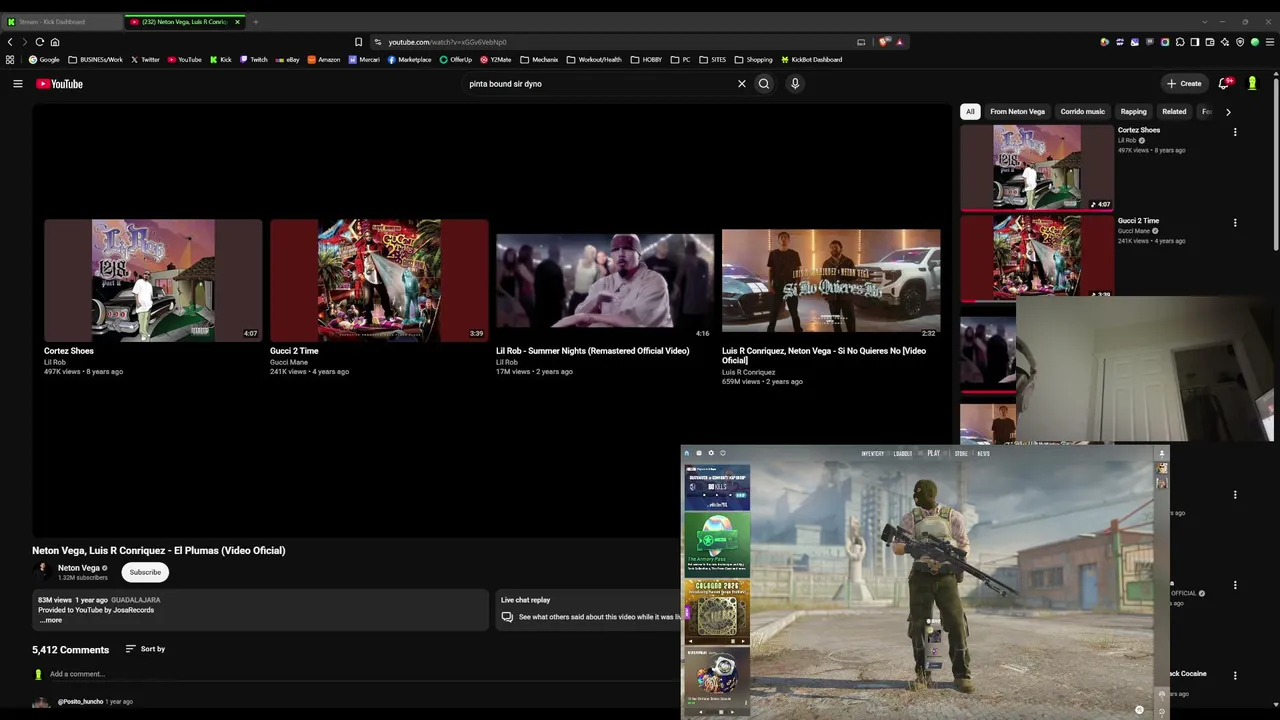Open Neton Vega channel name link
This screenshot has height=720, width=1280.
(x=79, y=568)
